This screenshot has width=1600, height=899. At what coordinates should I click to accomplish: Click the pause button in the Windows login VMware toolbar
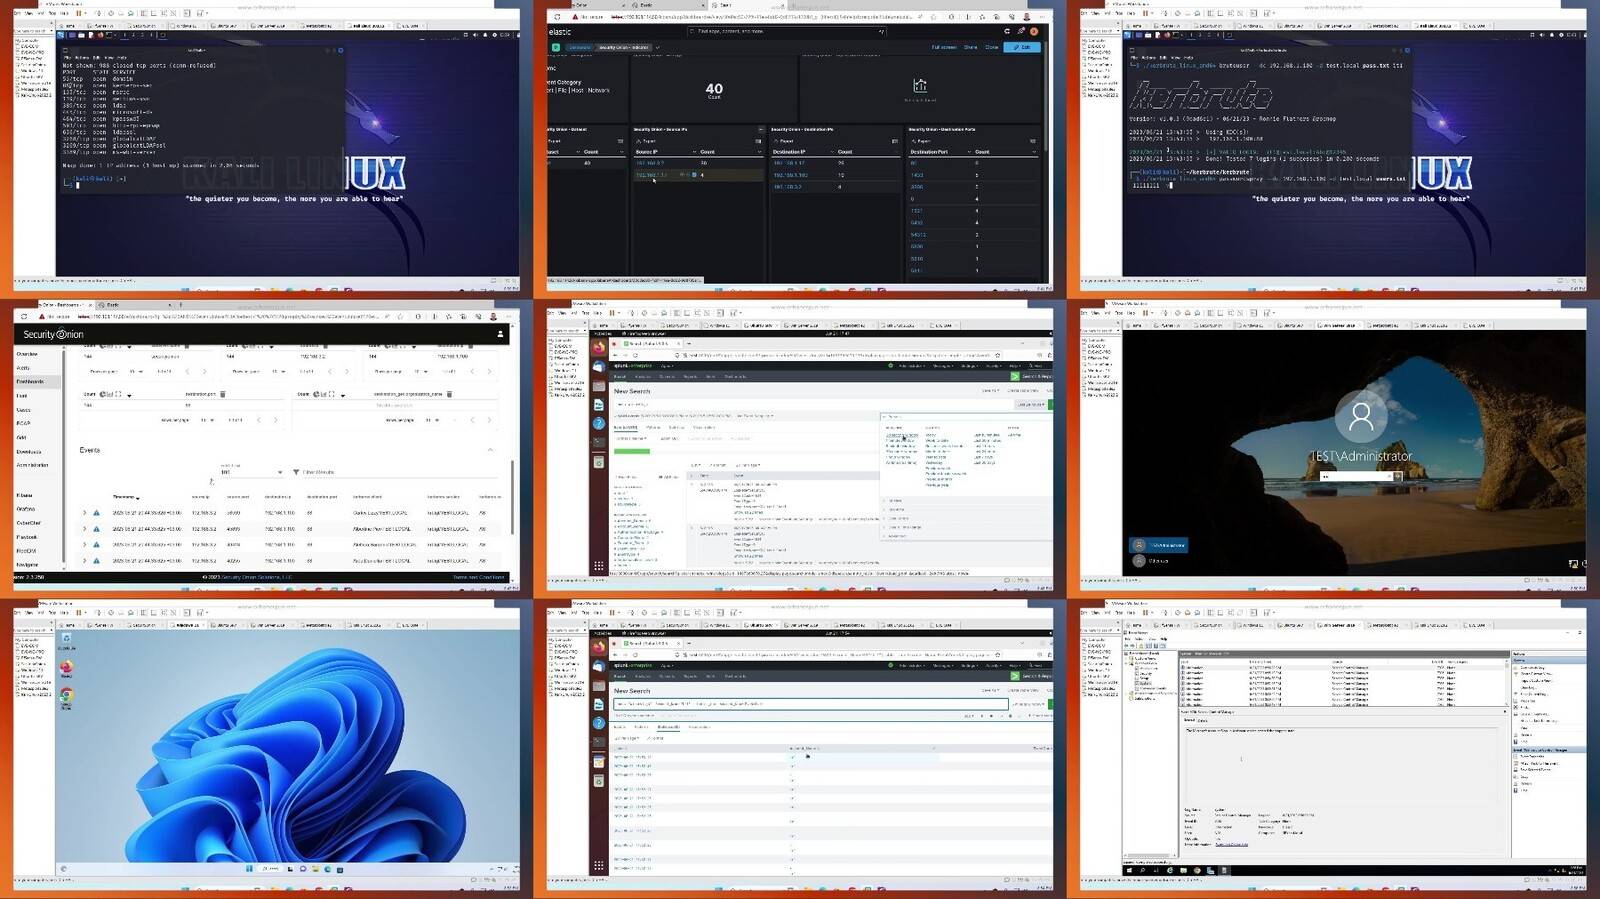pos(1147,313)
